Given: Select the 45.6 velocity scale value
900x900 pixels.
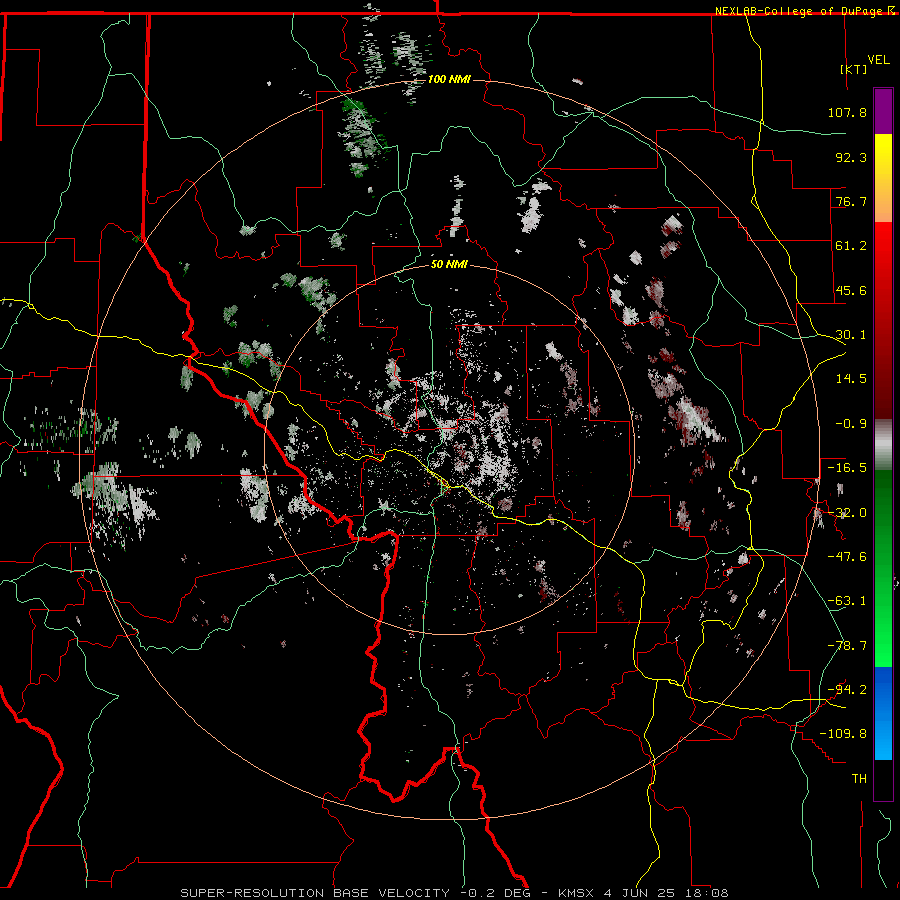Looking at the screenshot, I should 851,290.
